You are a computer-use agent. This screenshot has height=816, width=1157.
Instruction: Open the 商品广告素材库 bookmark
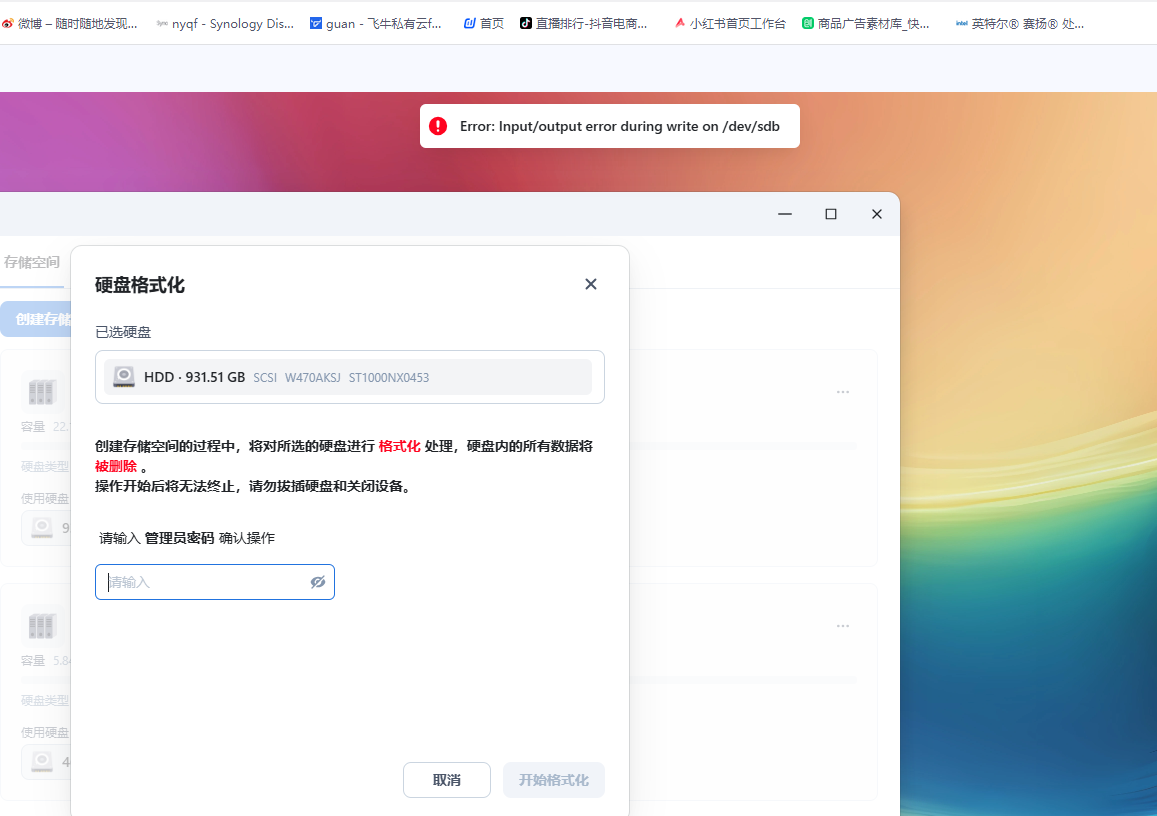point(866,24)
